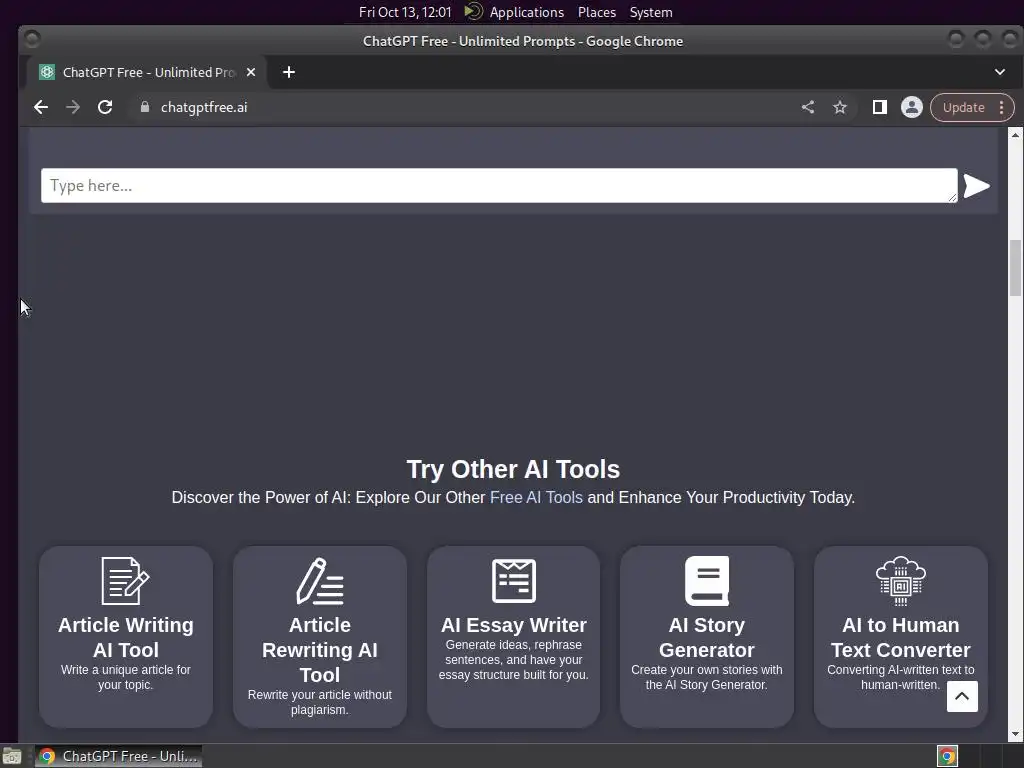The width and height of the screenshot is (1024, 768).
Task: Click 'Create your own stories' description text
Action: [707, 677]
